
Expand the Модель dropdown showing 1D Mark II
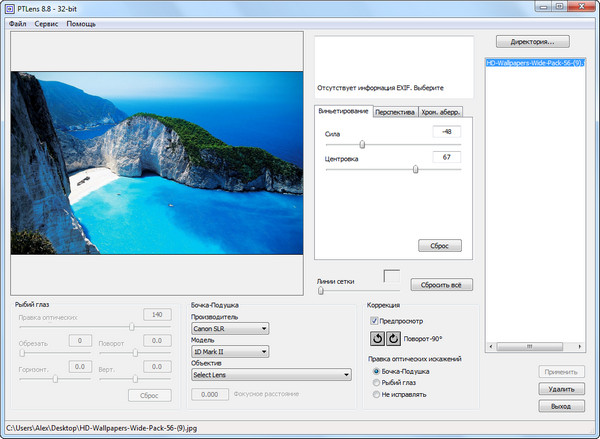[230, 351]
